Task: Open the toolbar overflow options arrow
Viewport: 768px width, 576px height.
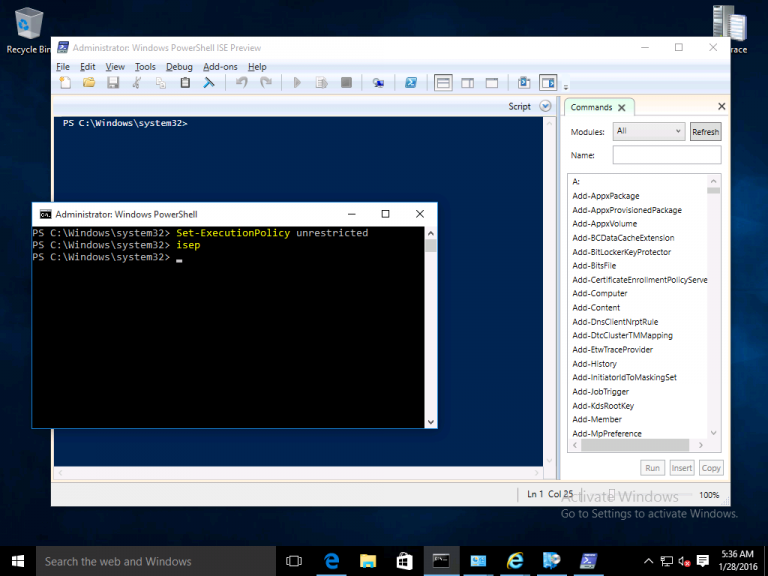Action: tap(566, 88)
